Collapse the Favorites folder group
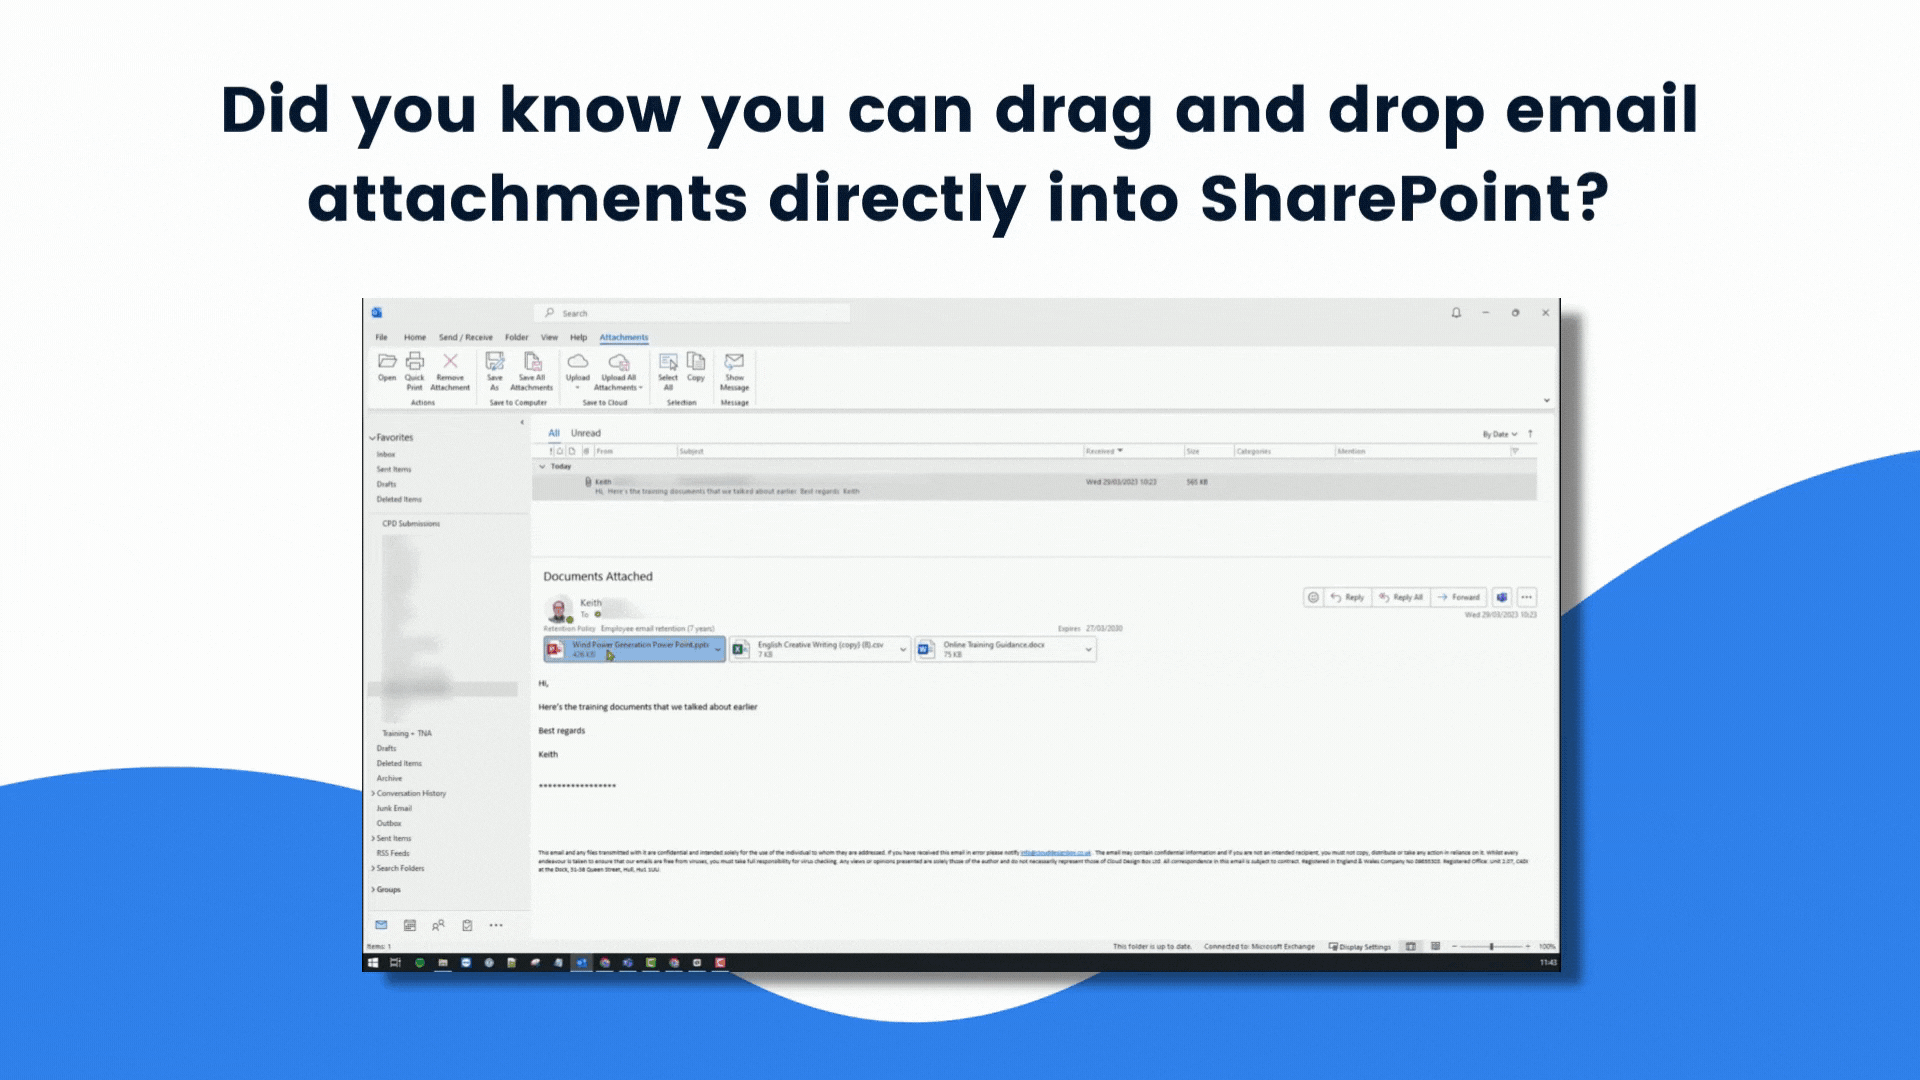 click(373, 438)
